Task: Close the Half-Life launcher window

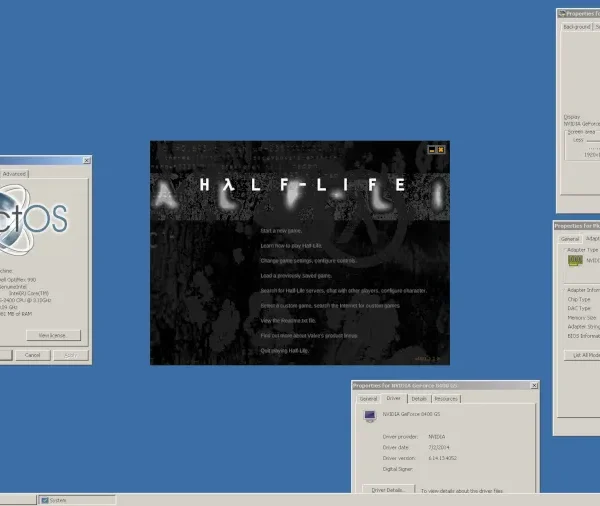Action: pos(441,150)
